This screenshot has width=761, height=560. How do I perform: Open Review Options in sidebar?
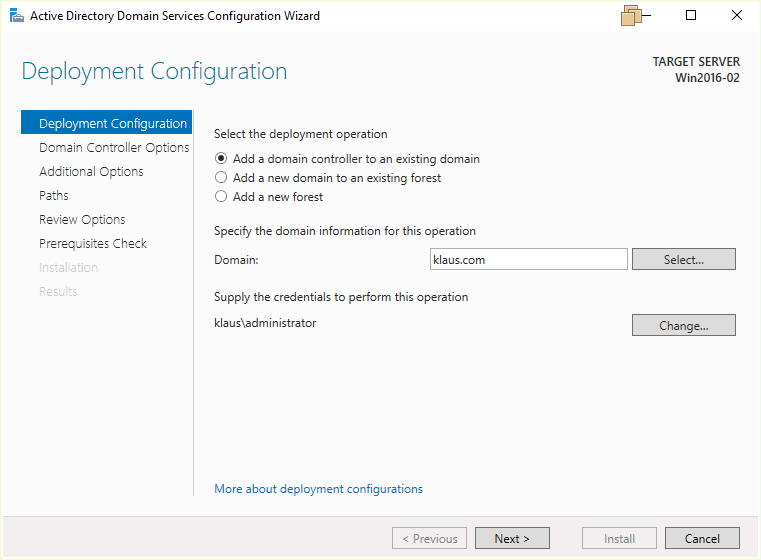click(82, 220)
